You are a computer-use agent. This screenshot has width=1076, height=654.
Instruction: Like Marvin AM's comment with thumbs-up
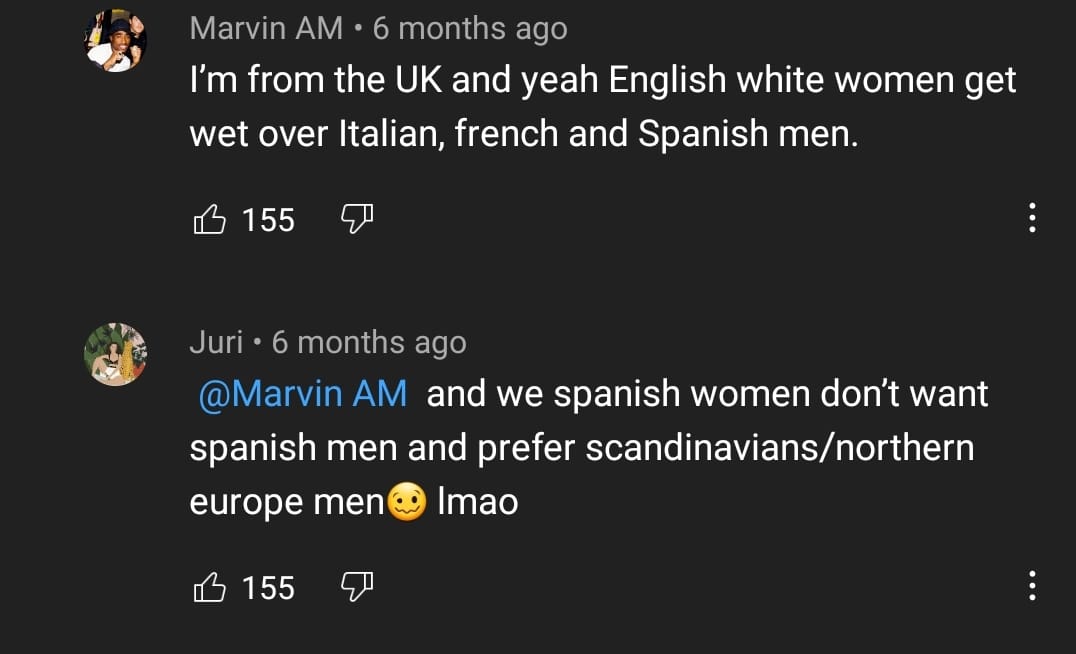[209, 220]
